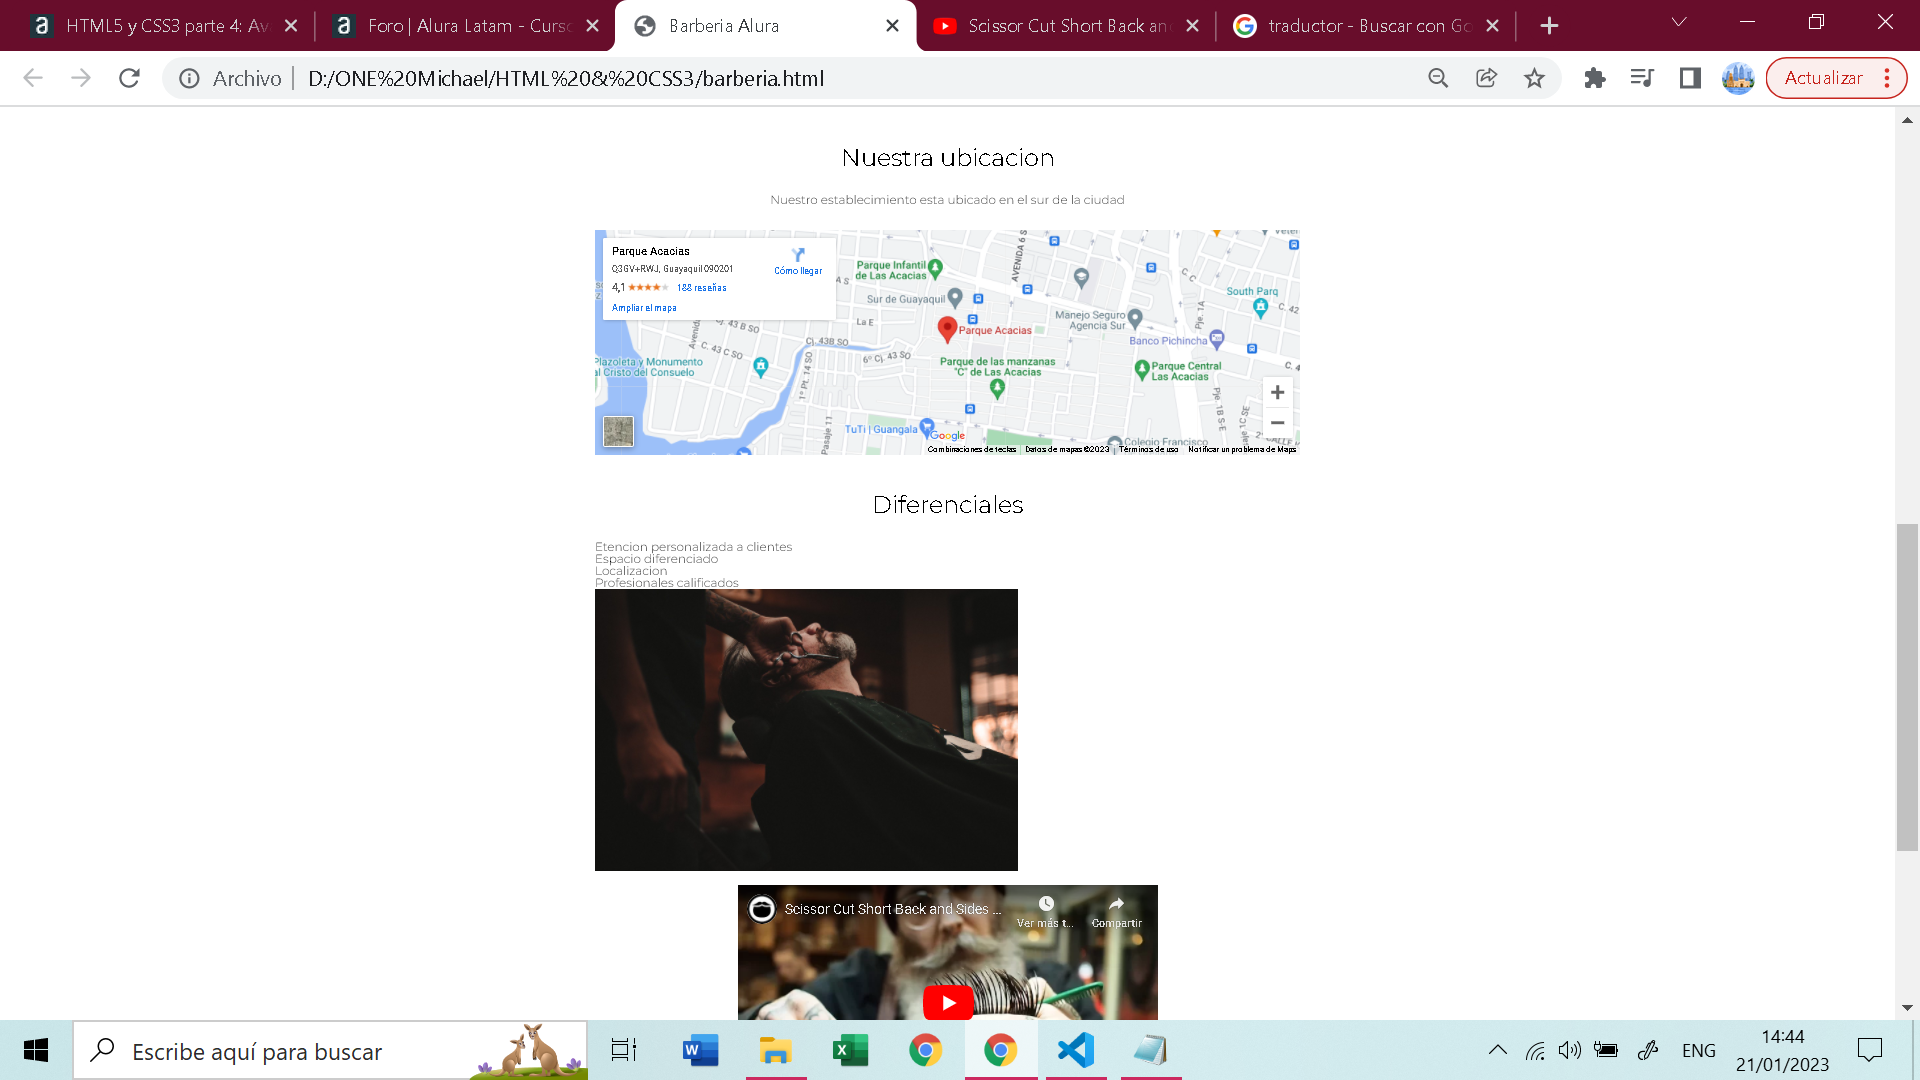Open Términos de uso map link
The image size is (1920, 1080).
tap(1148, 450)
